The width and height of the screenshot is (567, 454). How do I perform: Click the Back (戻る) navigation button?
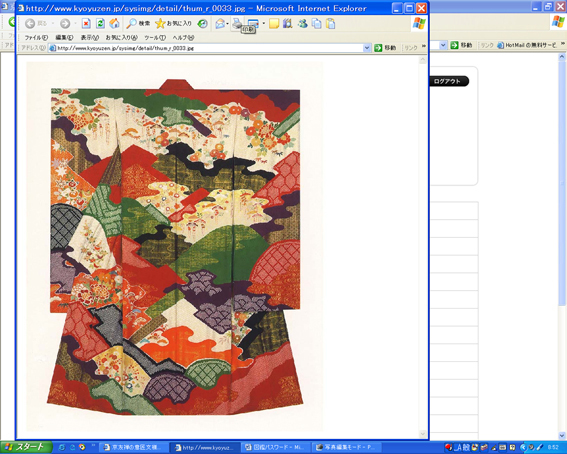(36, 23)
